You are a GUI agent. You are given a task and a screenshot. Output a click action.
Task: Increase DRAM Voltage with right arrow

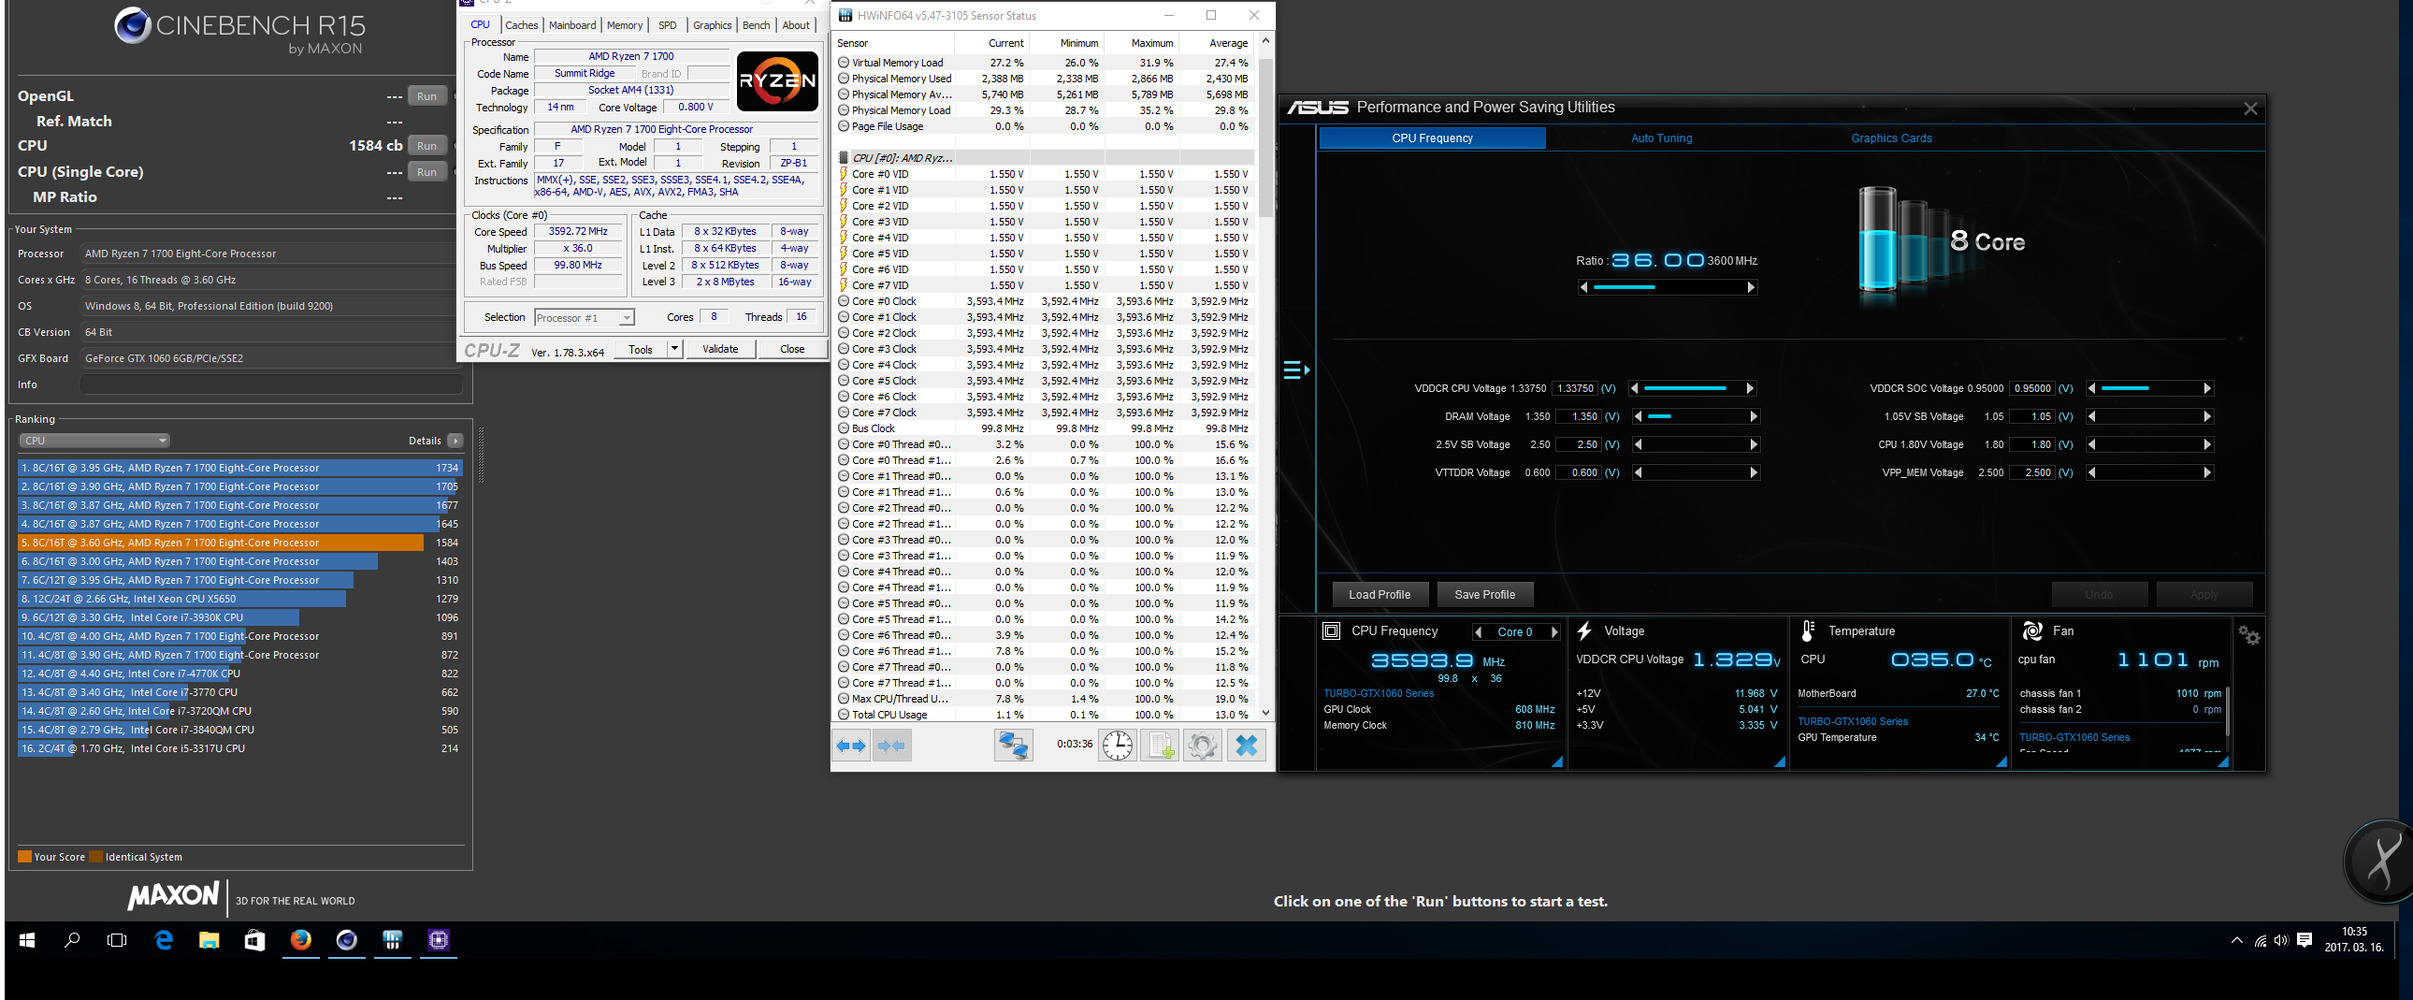click(x=1753, y=416)
